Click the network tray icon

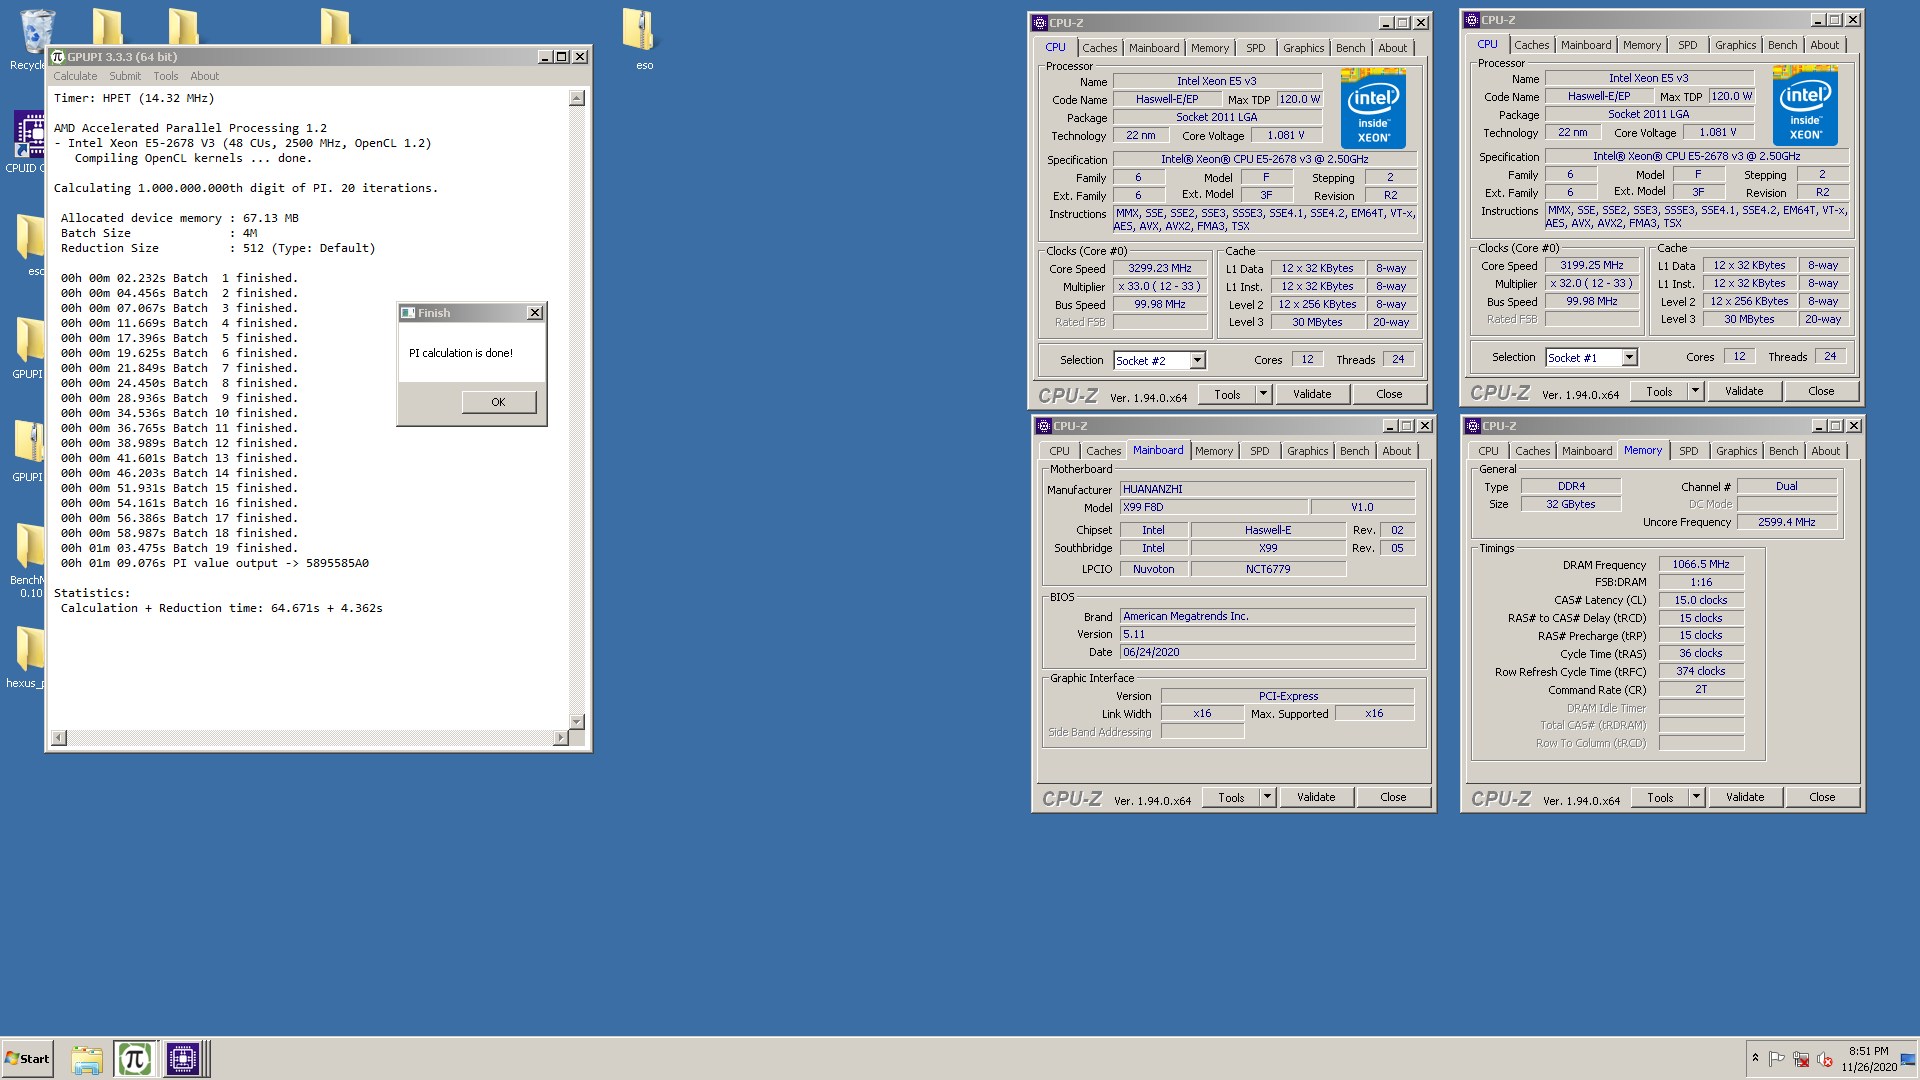(1801, 1059)
